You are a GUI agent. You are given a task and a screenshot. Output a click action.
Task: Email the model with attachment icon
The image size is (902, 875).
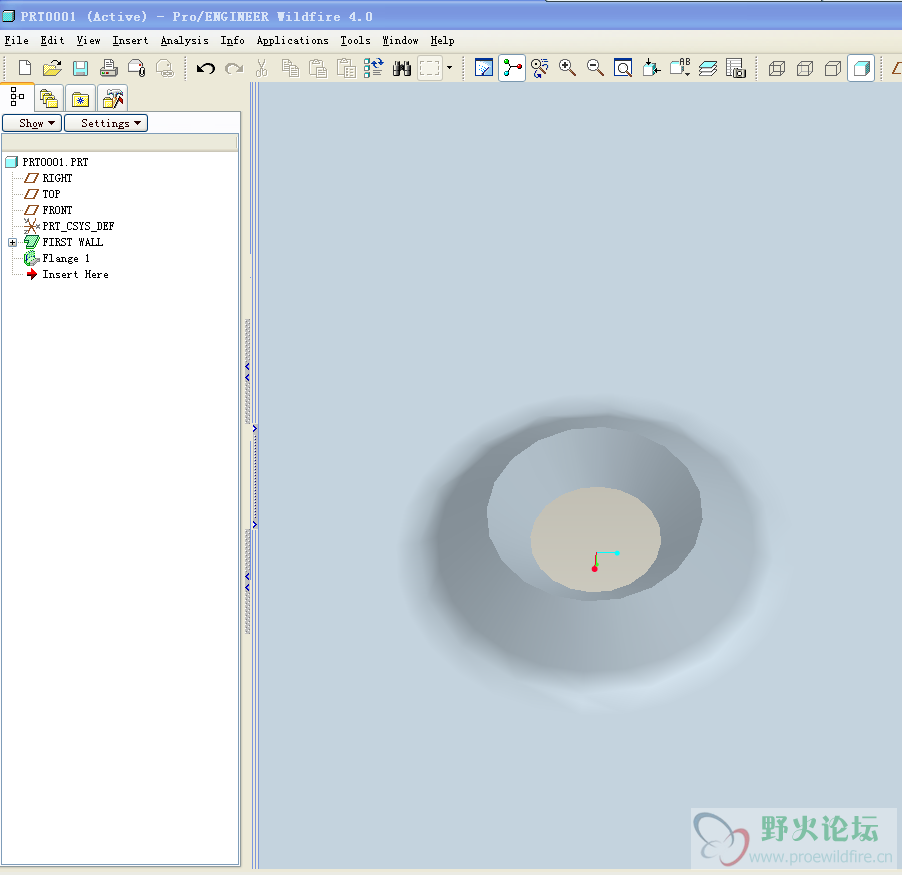tap(136, 68)
